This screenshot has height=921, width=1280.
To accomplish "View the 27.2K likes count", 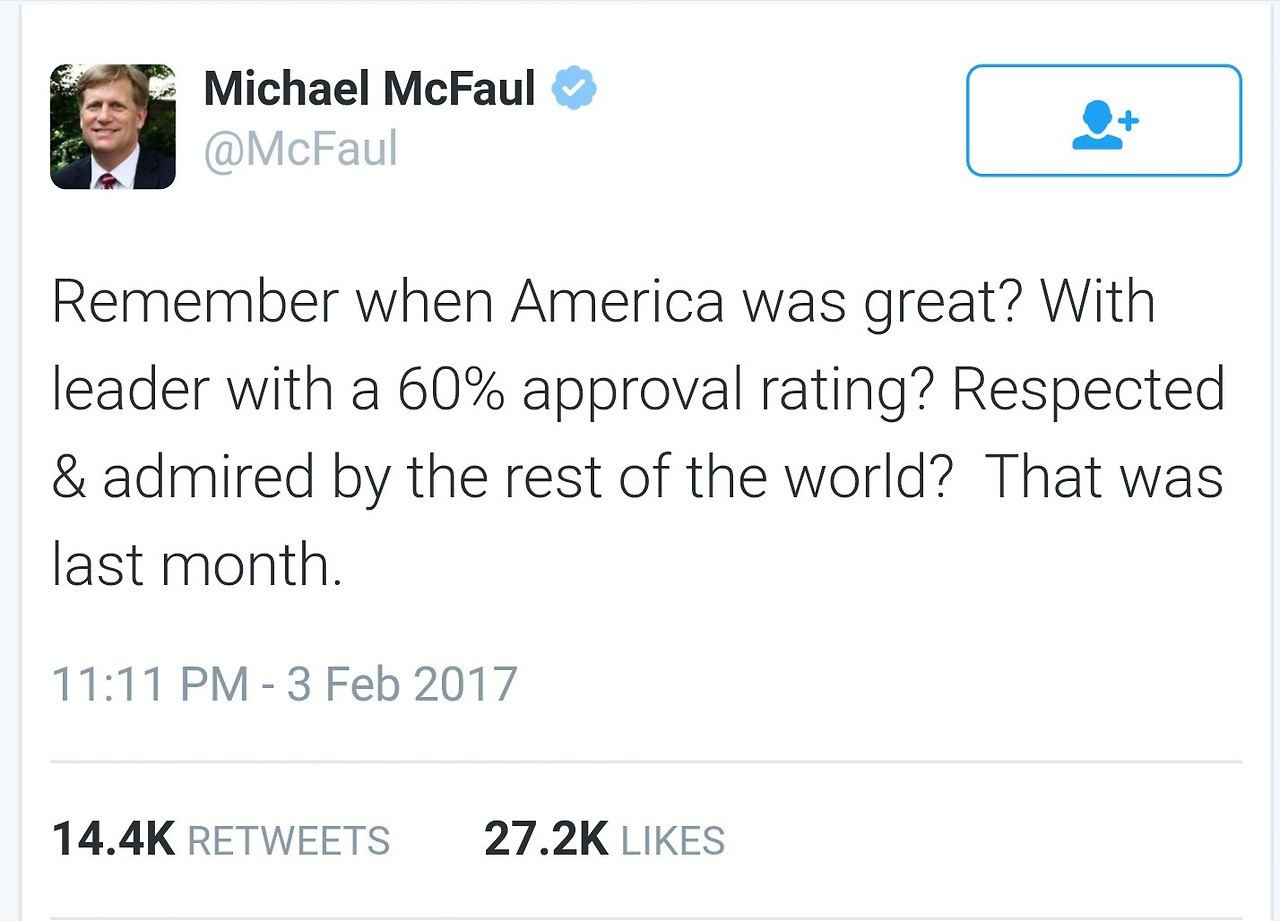I will [546, 839].
